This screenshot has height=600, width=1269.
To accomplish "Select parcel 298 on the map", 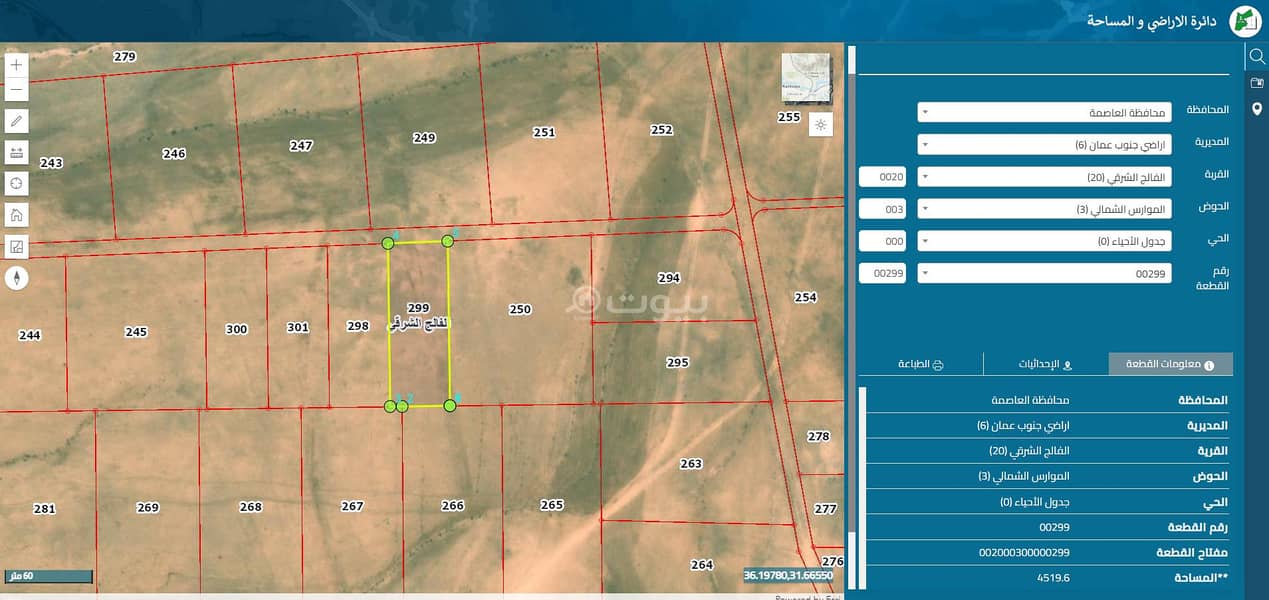I will pyautogui.click(x=358, y=326).
